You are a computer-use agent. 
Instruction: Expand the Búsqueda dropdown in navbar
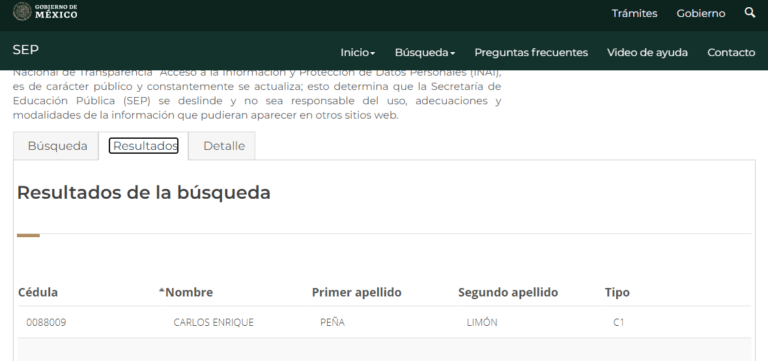(x=425, y=52)
